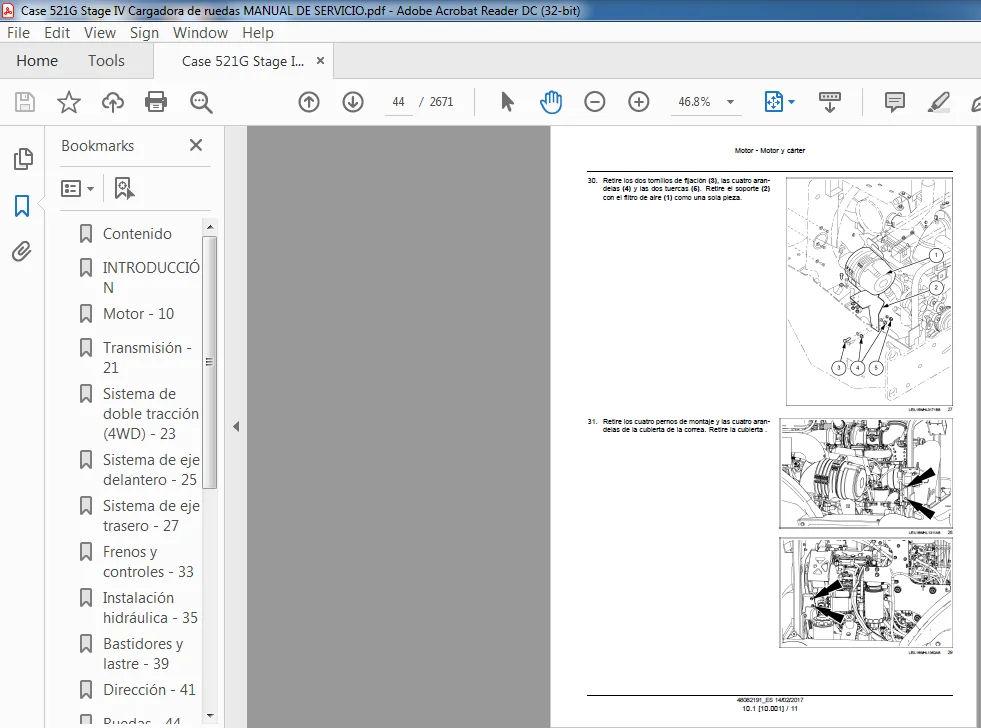The image size is (981, 728).
Task: Open INTRODUCCIÓN bookmark
Action: (151, 278)
